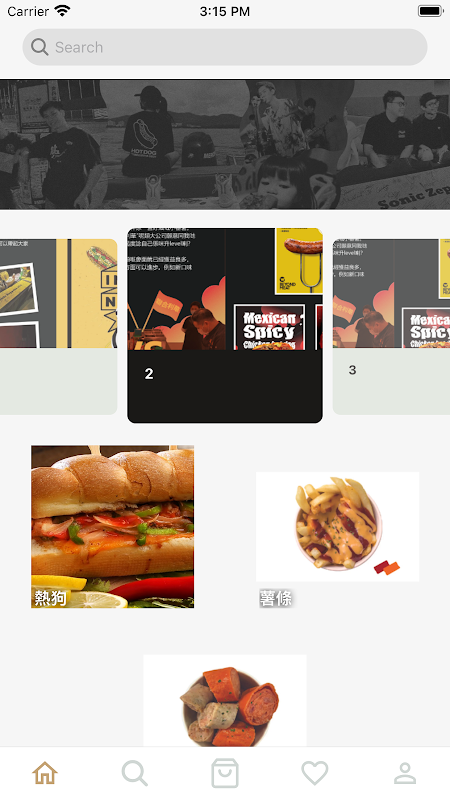Tap the clock time in status bar
The image size is (450, 800).
(225, 11)
